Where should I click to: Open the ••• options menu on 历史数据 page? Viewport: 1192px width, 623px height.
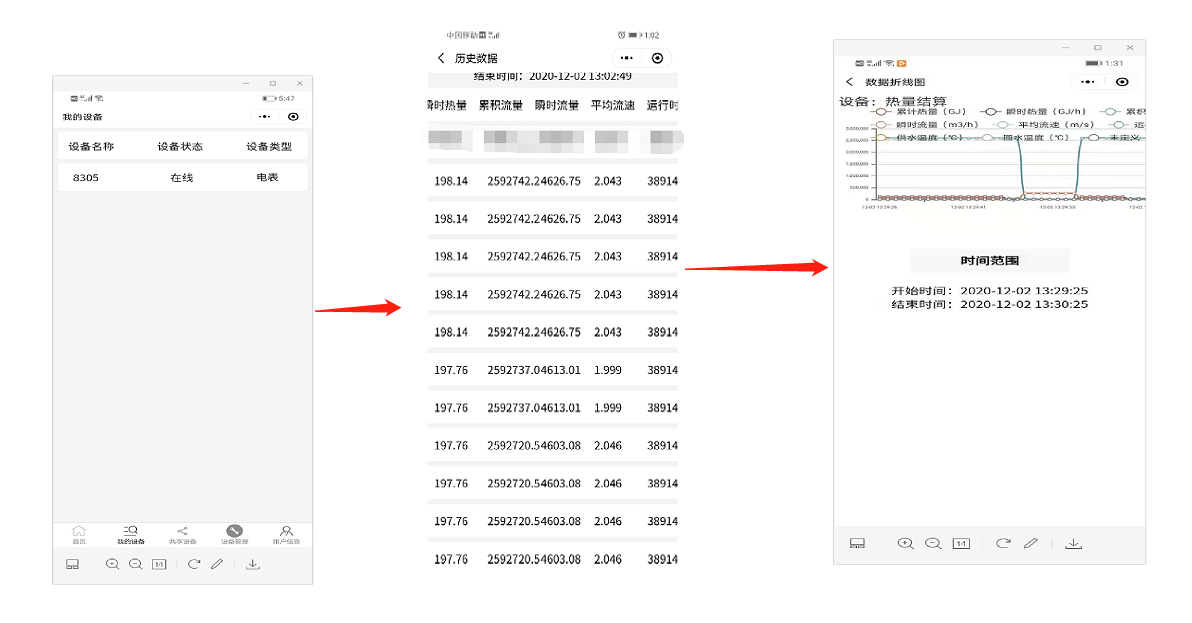tap(624, 58)
